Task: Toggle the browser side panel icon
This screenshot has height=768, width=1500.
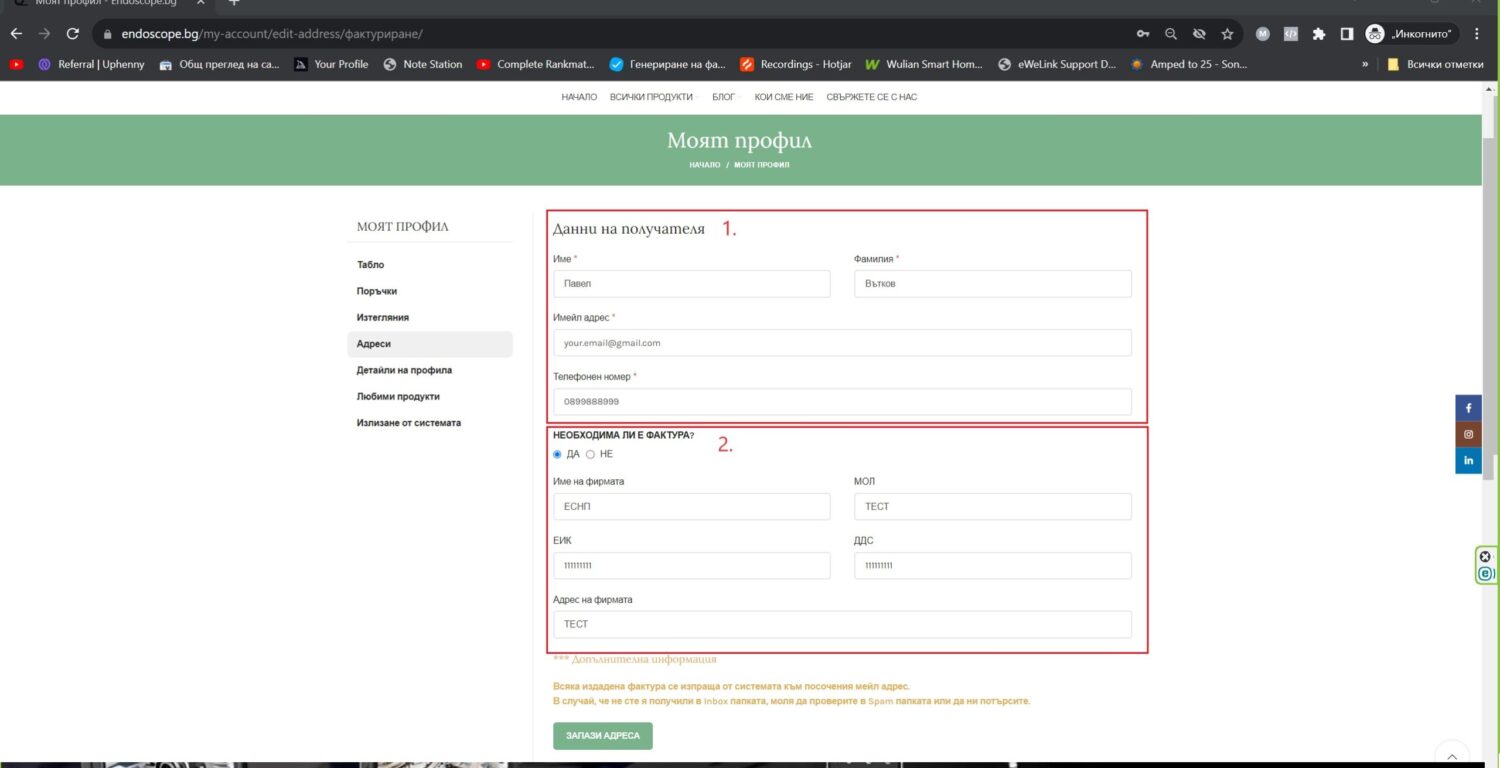Action: 1347,33
